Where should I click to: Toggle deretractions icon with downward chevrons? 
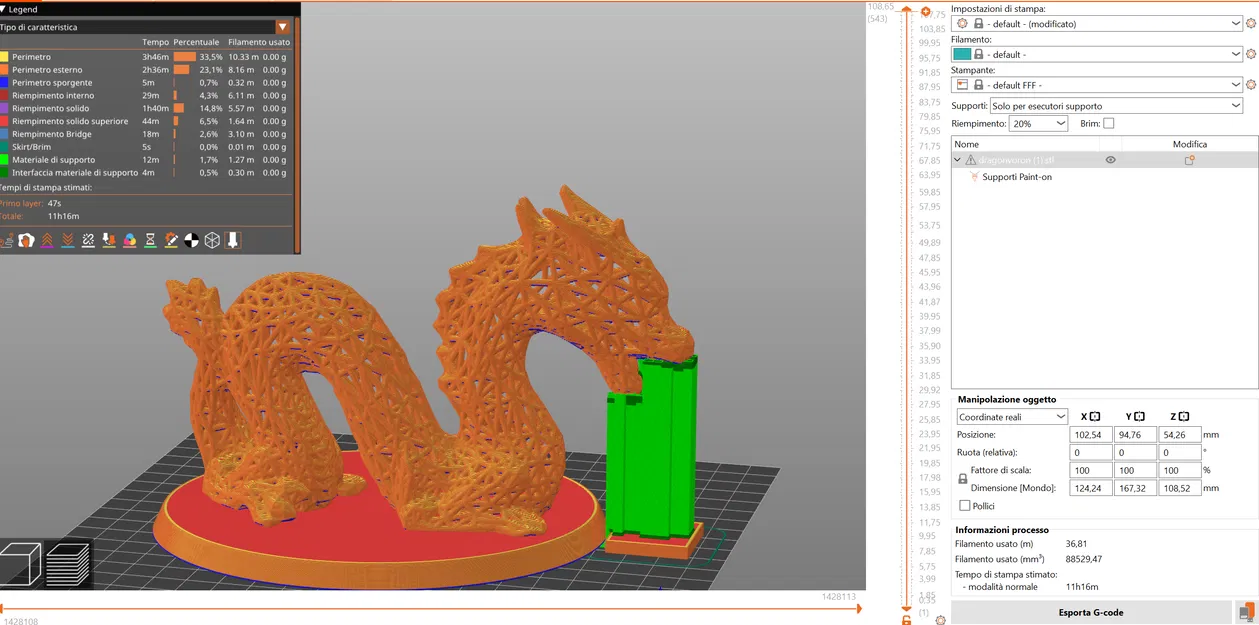(x=68, y=240)
